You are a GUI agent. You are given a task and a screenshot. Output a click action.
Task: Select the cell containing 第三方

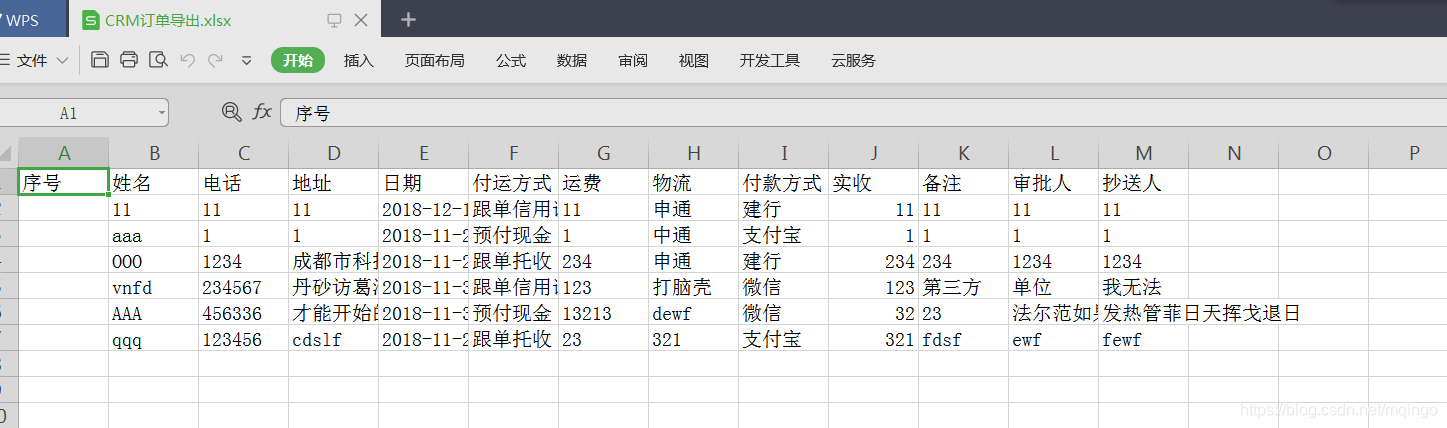[964, 288]
